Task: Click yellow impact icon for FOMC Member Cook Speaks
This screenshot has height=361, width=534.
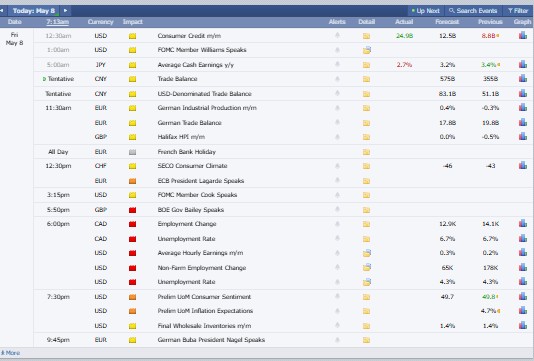Action: [x=132, y=195]
